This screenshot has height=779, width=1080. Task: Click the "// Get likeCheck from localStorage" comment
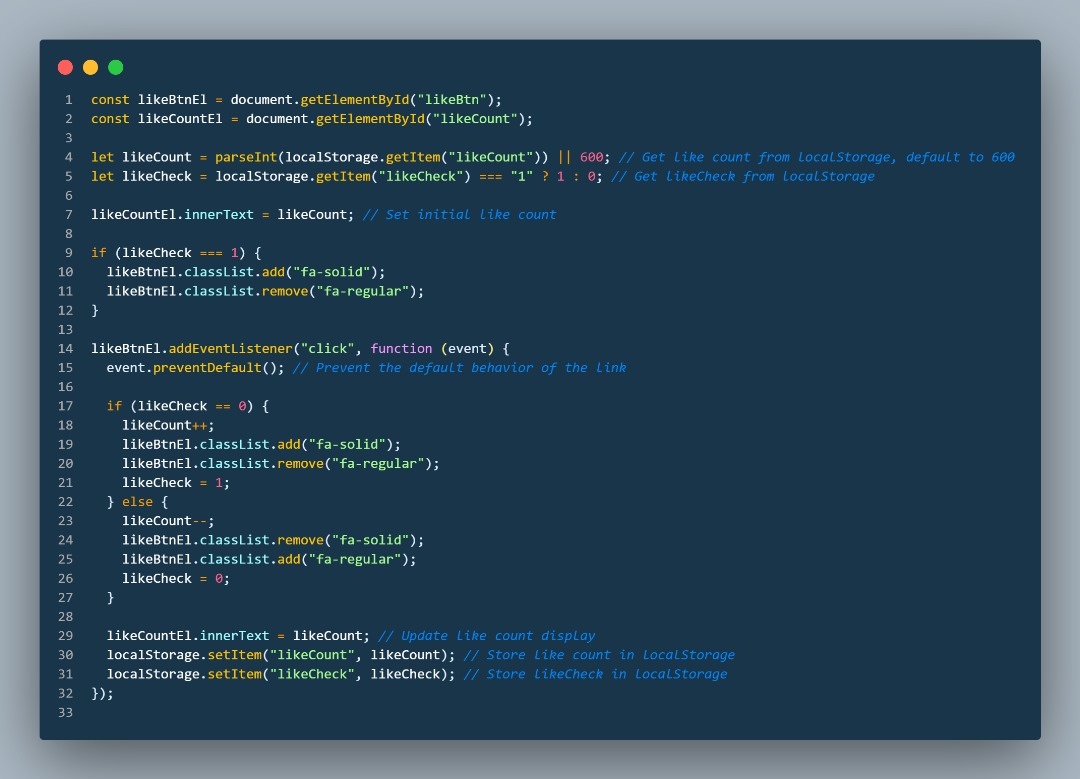[x=742, y=176]
